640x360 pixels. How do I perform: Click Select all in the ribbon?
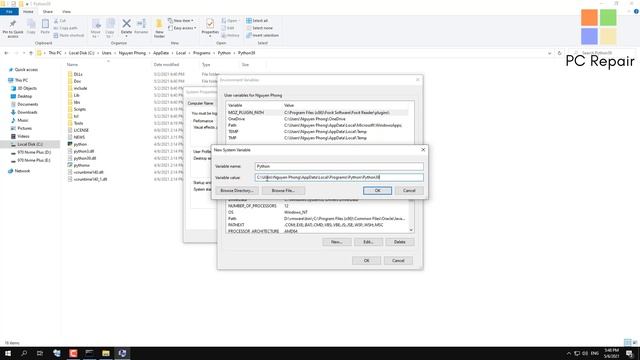click(x=257, y=20)
